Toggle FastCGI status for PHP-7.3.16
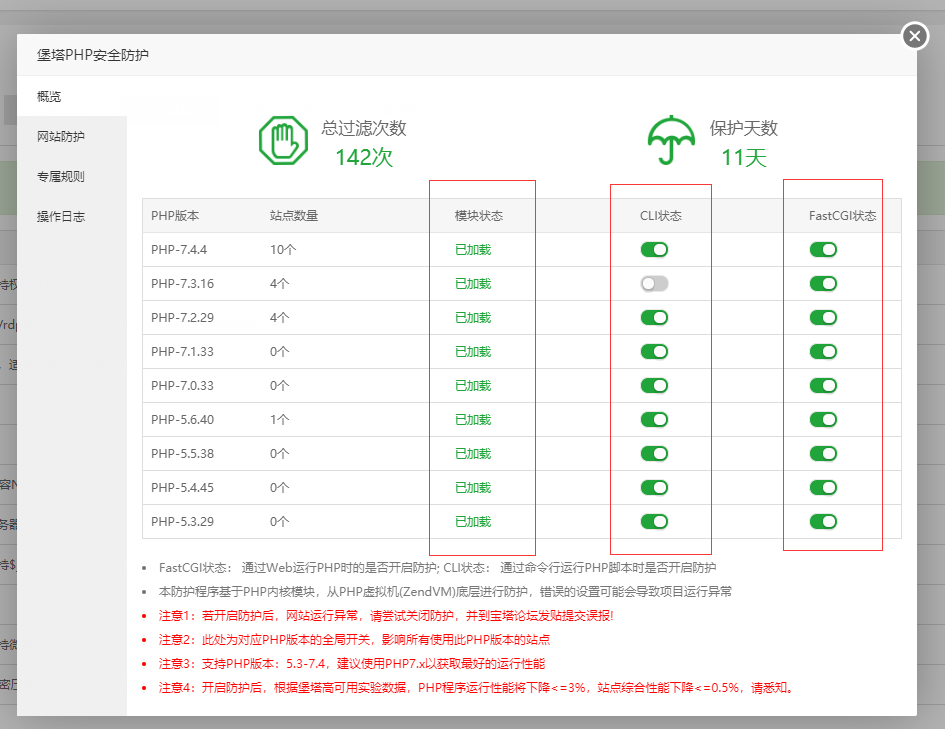The width and height of the screenshot is (945, 729). tap(823, 284)
